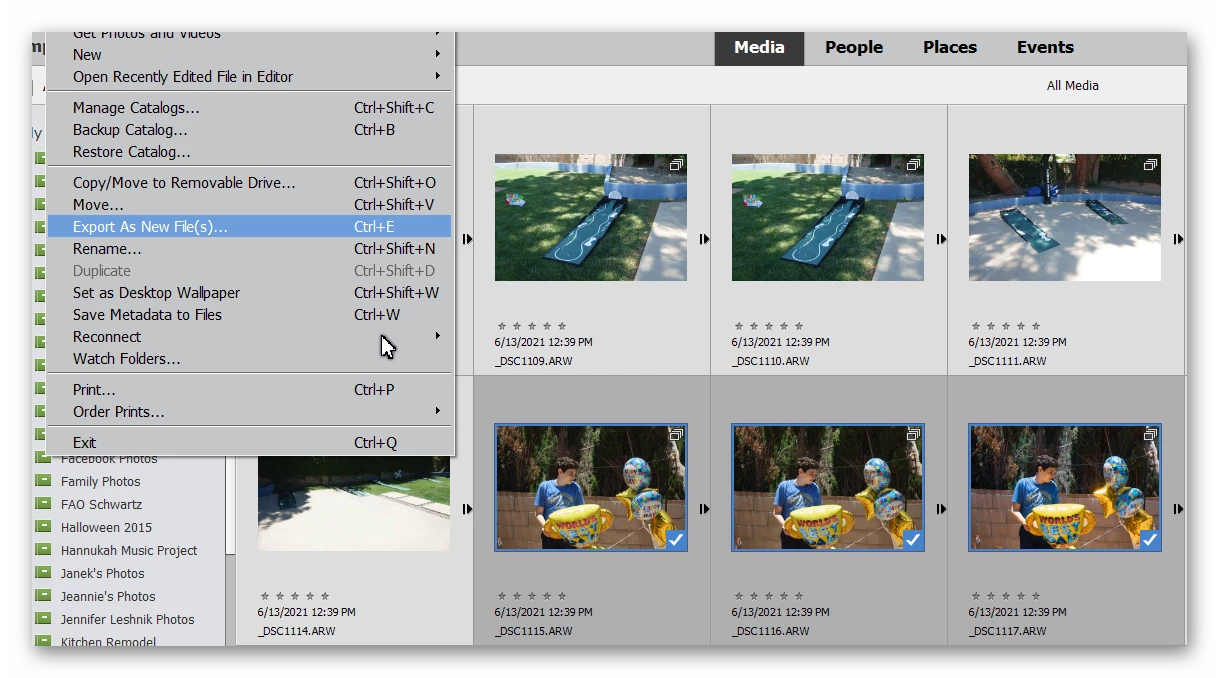The width and height of the screenshot is (1219, 678).
Task: Click the album icon beside Jennifer Leshnik Photos
Action: pyautogui.click(x=43, y=619)
